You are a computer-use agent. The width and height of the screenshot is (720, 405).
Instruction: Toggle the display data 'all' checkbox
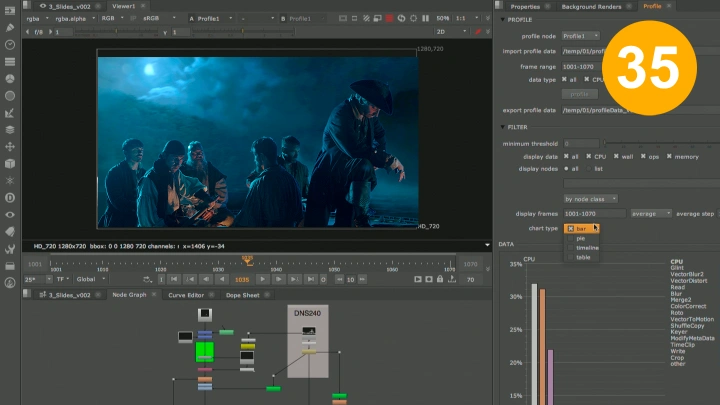click(x=566, y=157)
